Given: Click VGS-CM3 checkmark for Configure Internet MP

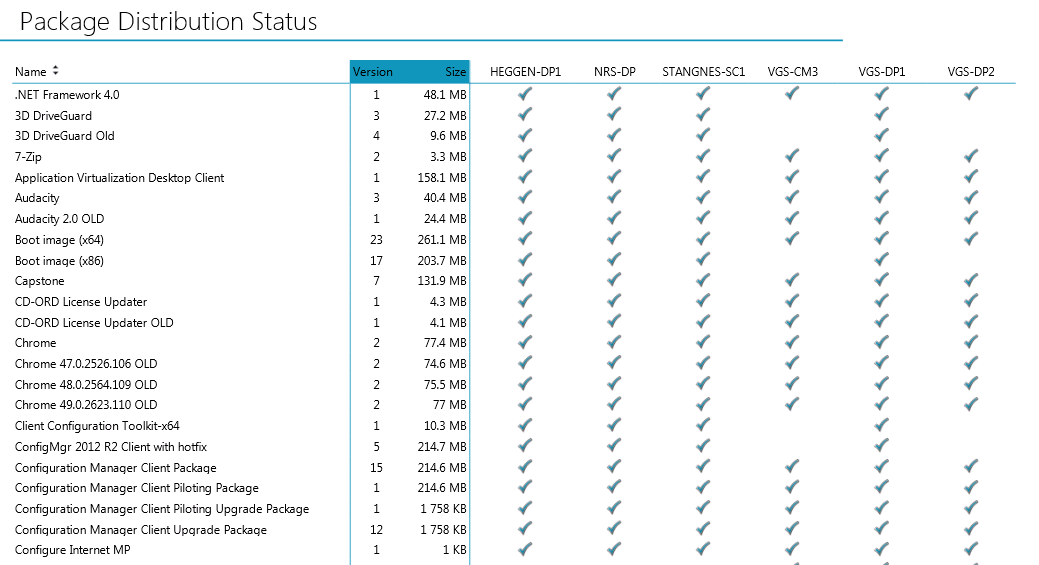Looking at the screenshot, I should pyautogui.click(x=792, y=549).
